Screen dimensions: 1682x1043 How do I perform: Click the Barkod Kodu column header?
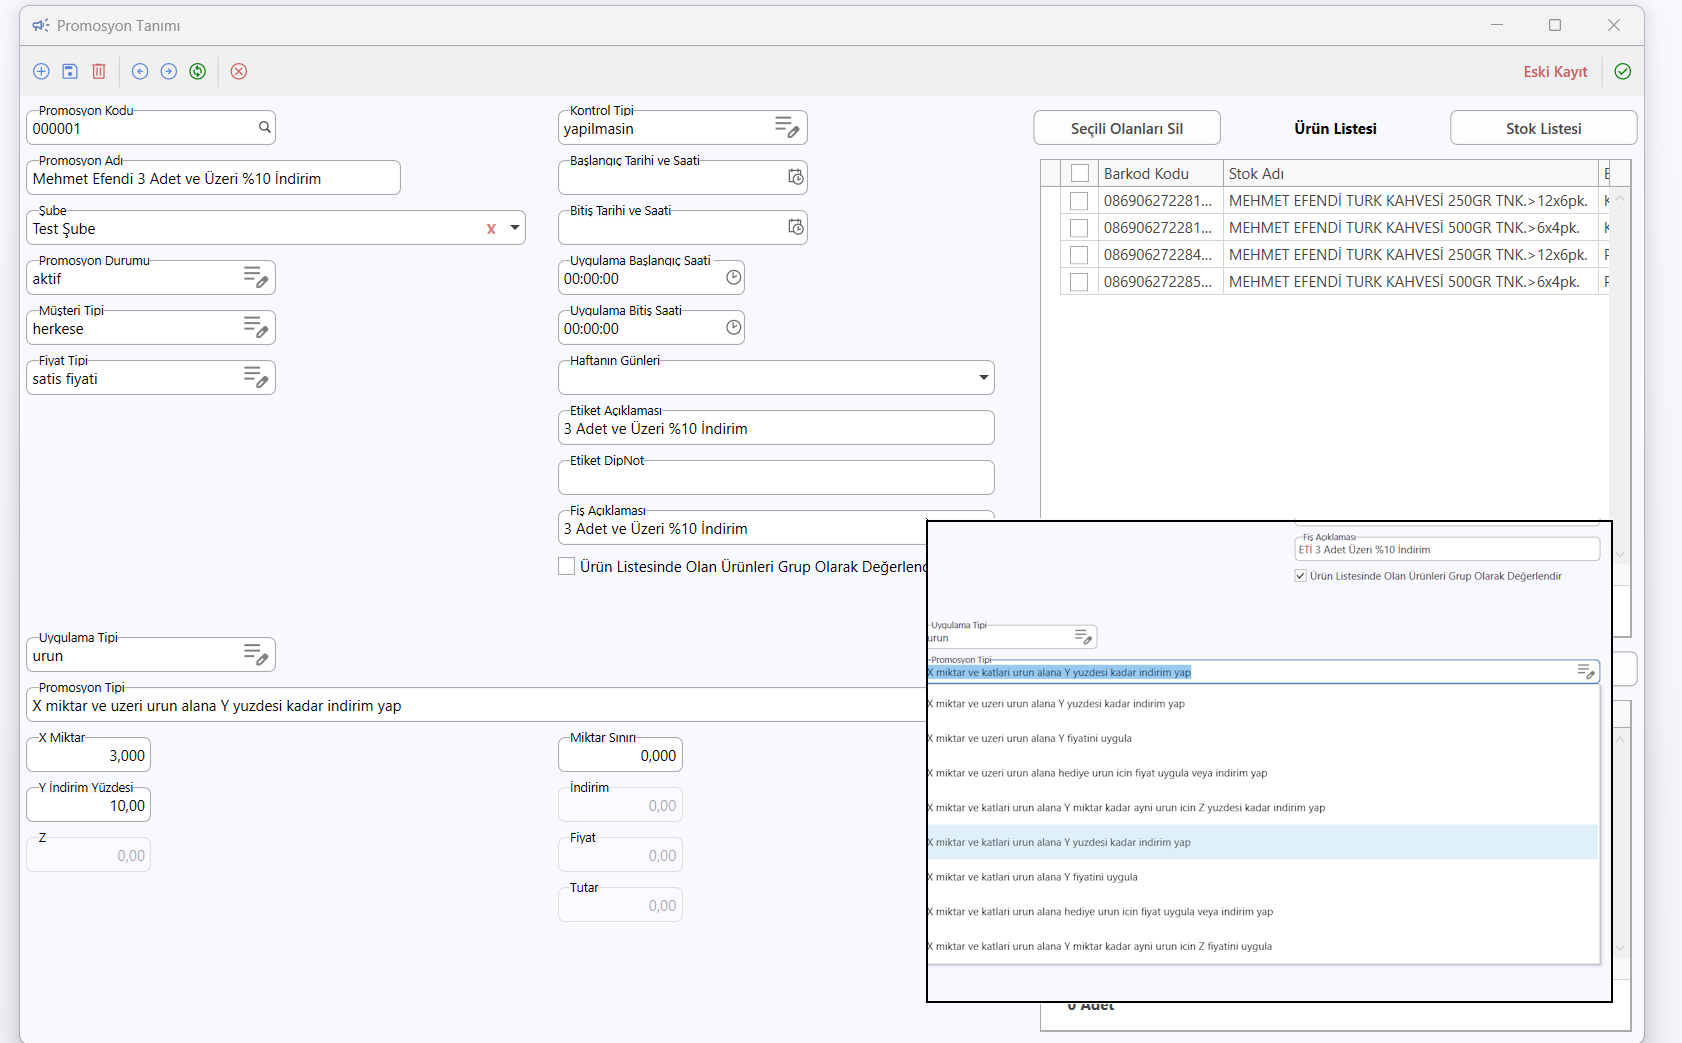click(x=1160, y=173)
